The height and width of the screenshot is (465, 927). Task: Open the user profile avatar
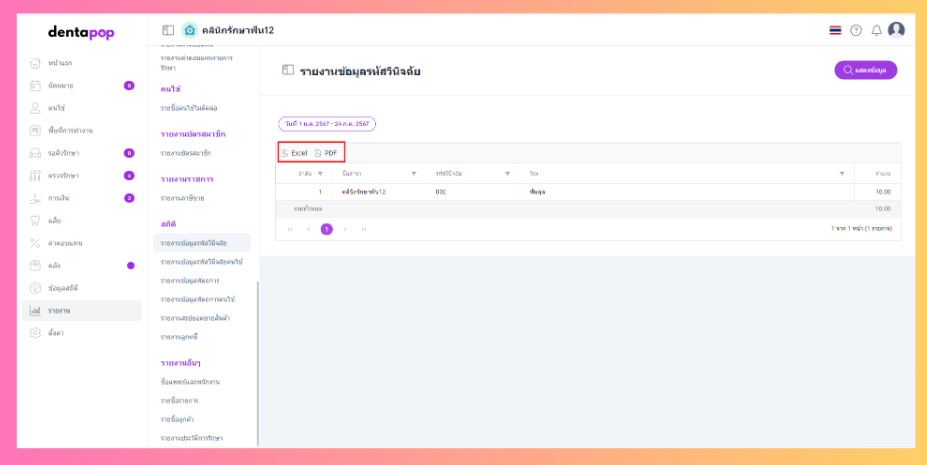[896, 30]
